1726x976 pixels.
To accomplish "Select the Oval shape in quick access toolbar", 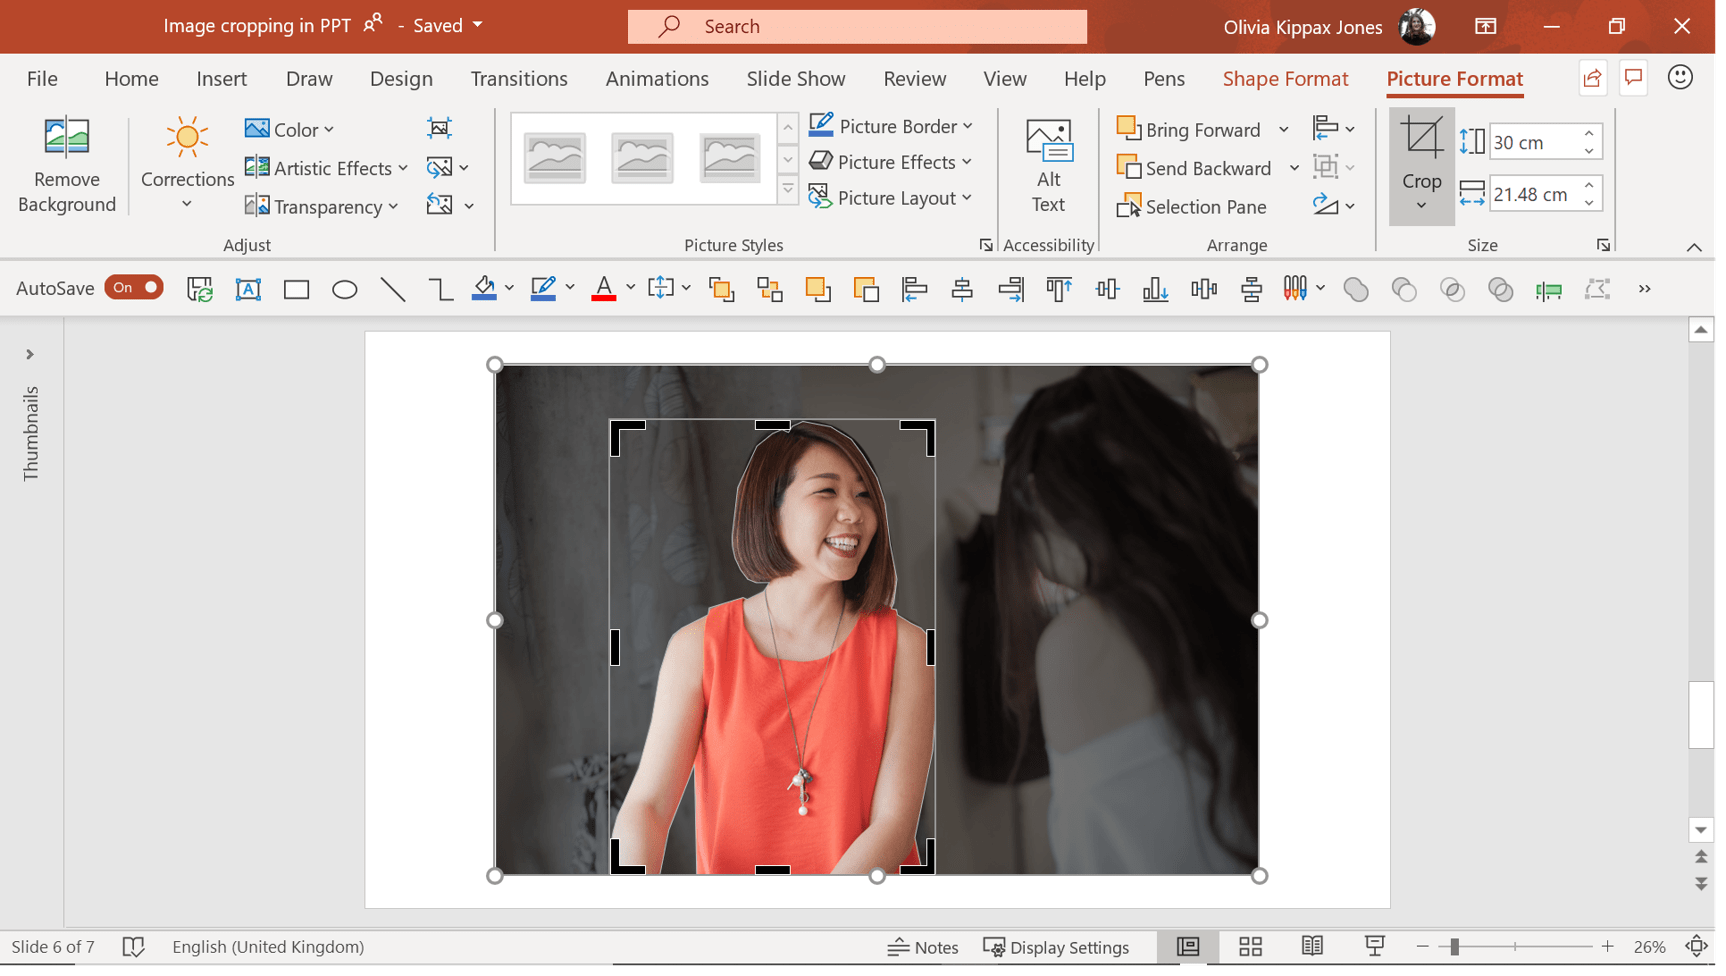I will (x=344, y=289).
